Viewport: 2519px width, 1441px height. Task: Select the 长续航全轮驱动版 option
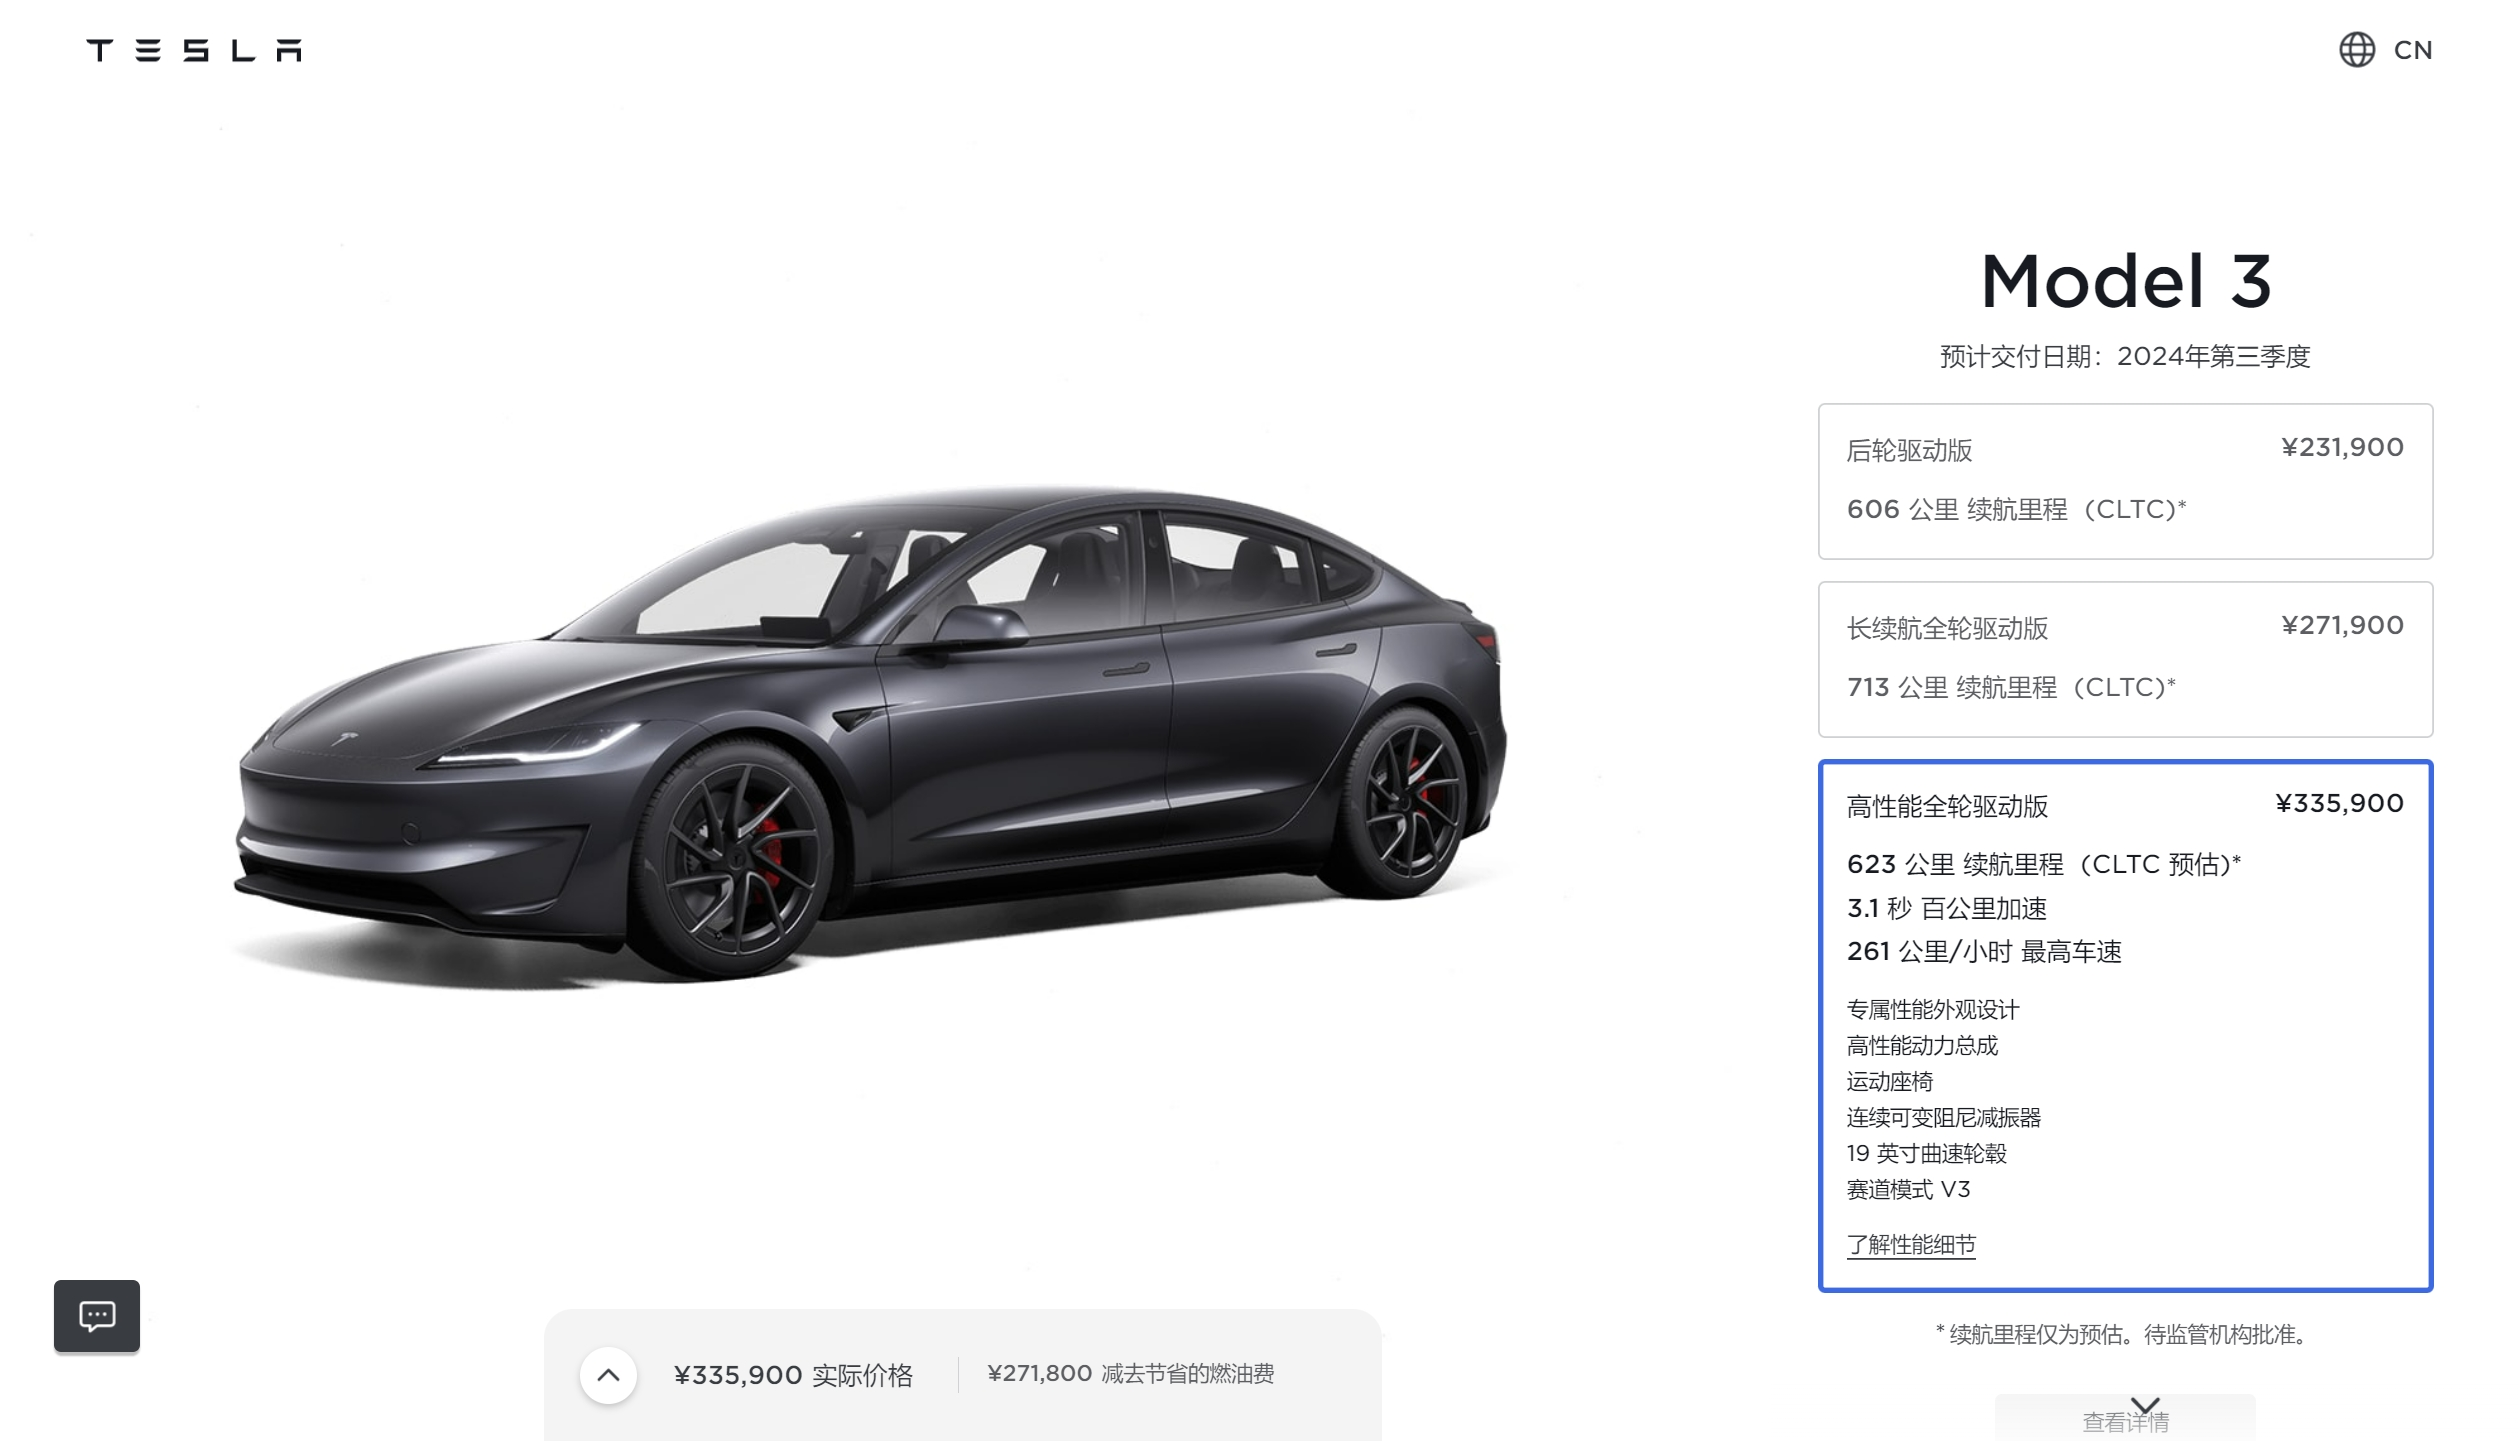2125,659
